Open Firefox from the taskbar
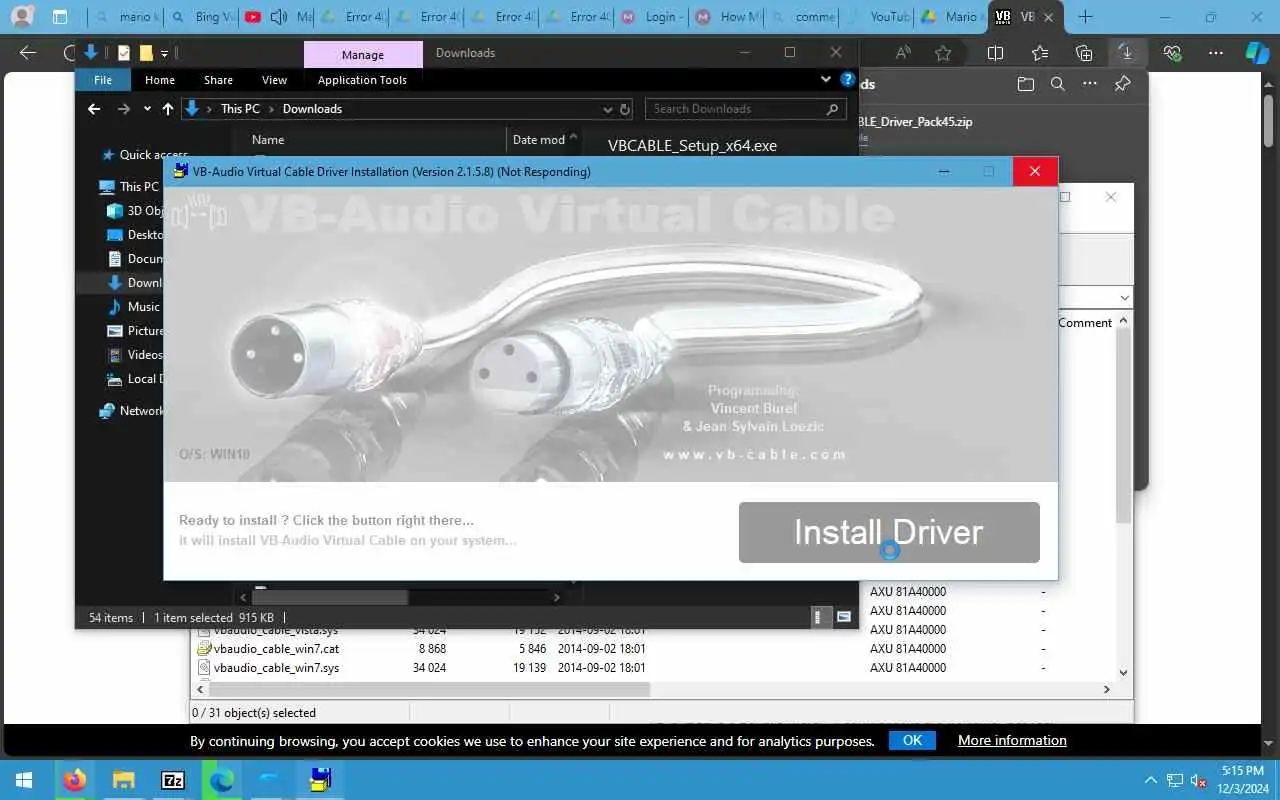Viewport: 1280px width, 800px height. 74,780
